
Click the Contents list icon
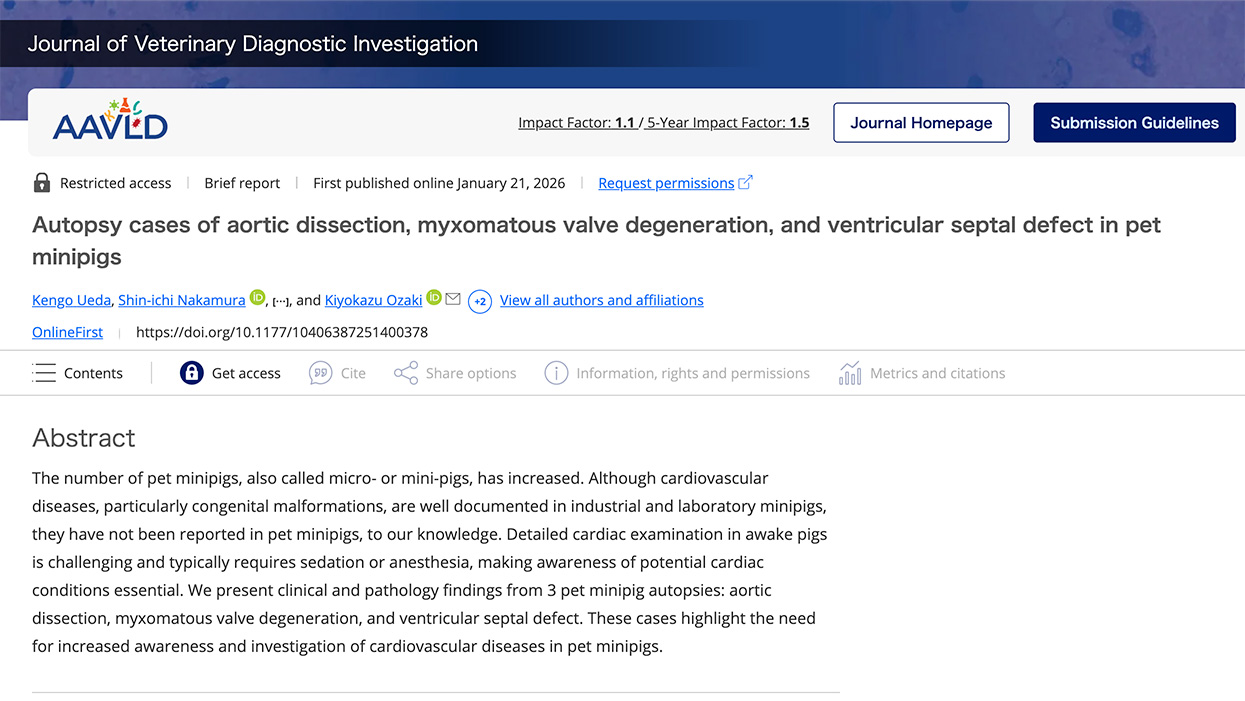44,373
